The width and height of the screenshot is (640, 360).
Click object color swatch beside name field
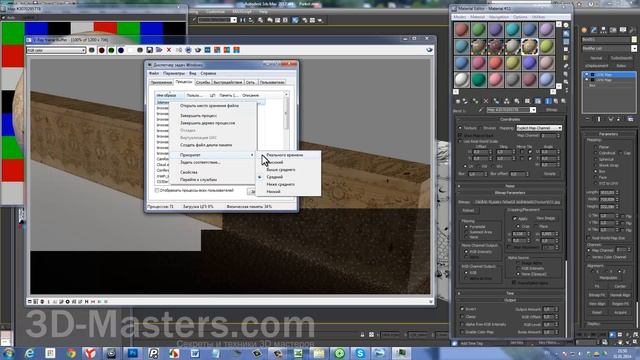[634, 40]
